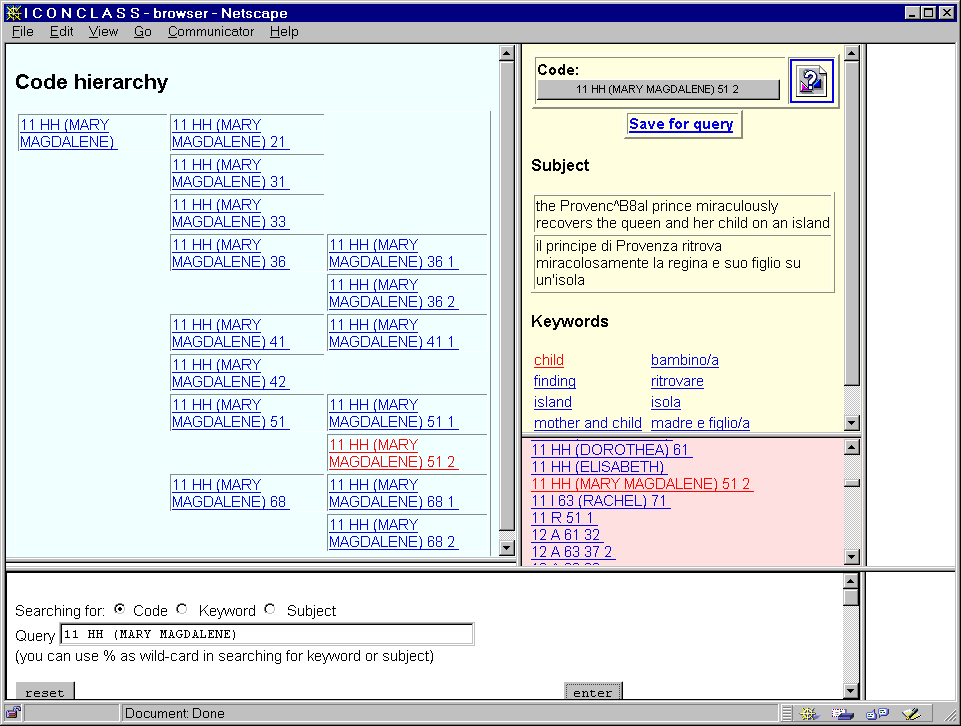Screen dimensions: 961x726
Task: Open the Communicator menu
Action: (x=211, y=32)
